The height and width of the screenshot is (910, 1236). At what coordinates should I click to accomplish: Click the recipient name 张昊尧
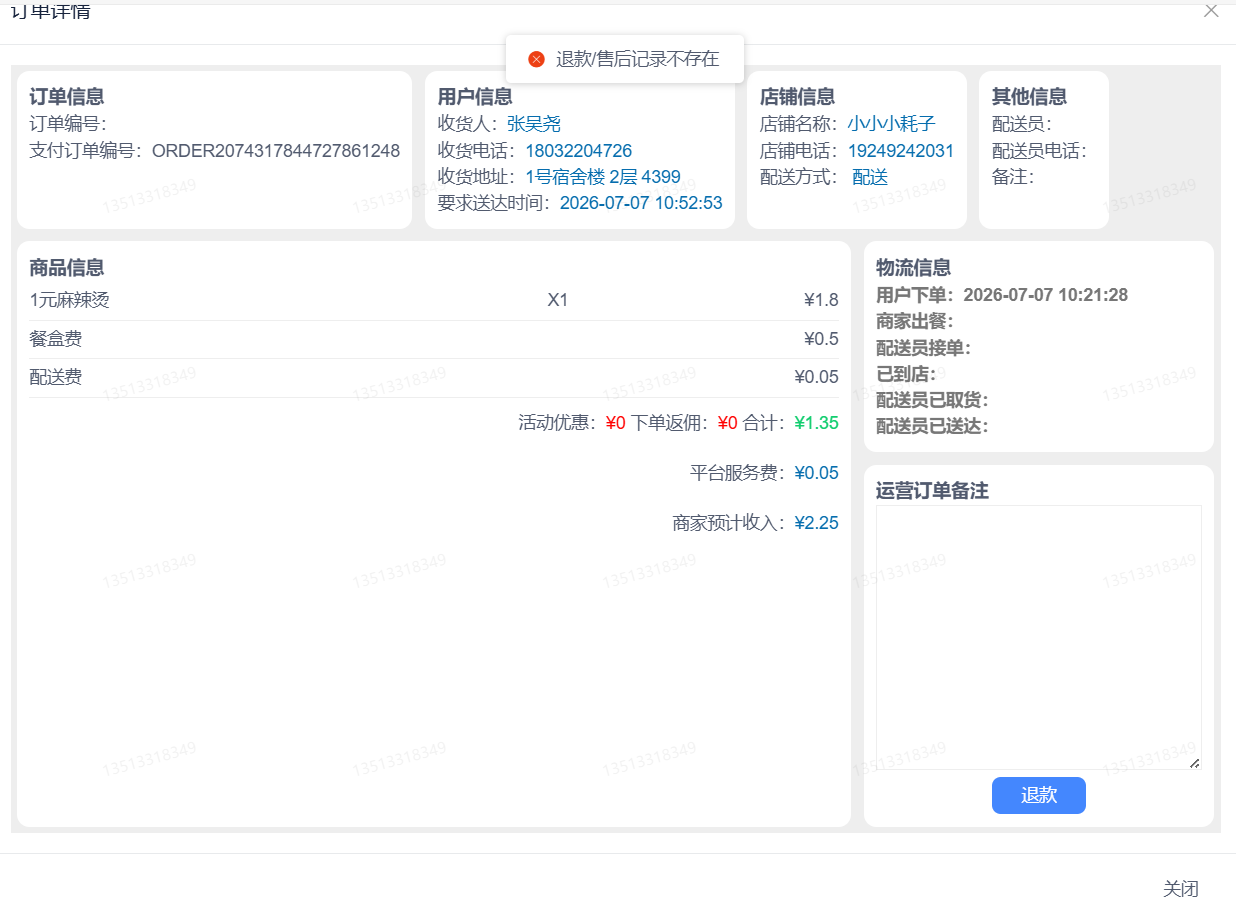534,124
